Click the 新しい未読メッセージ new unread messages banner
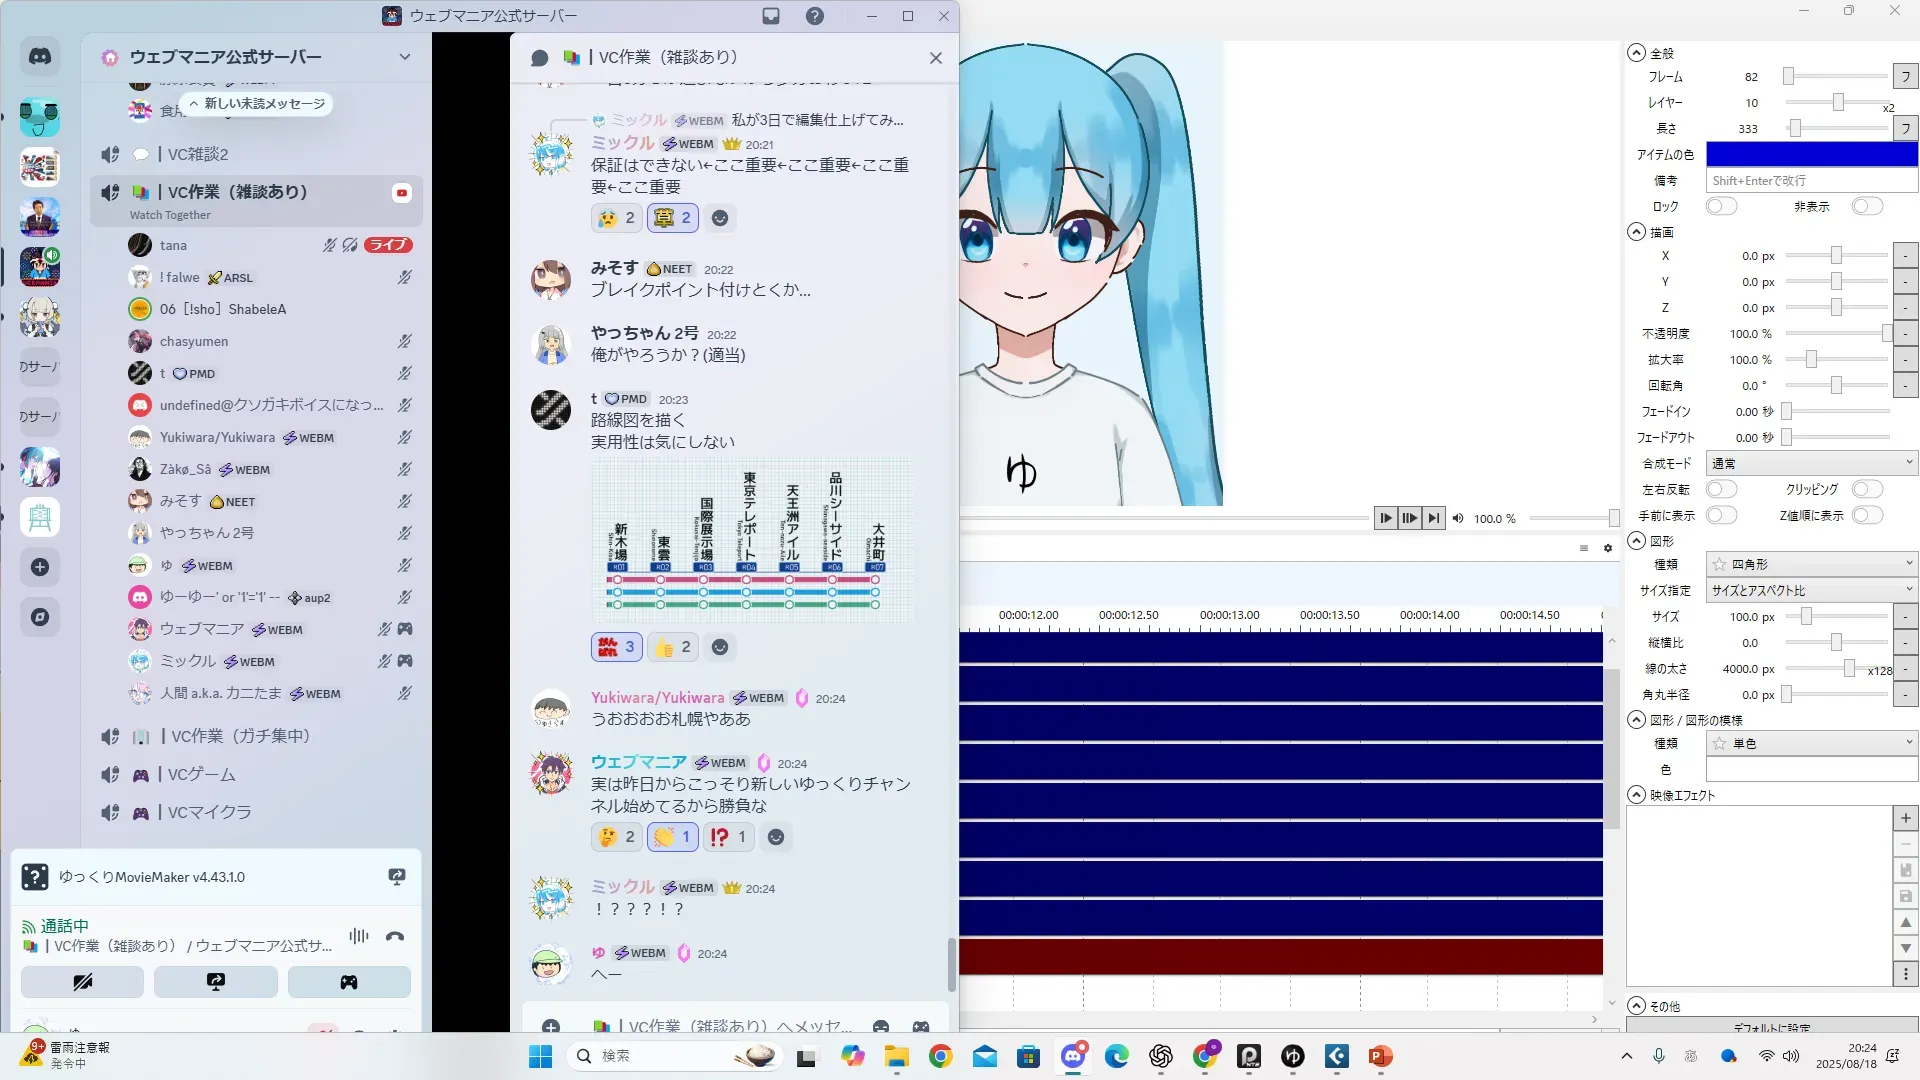1920x1080 pixels. pos(258,104)
